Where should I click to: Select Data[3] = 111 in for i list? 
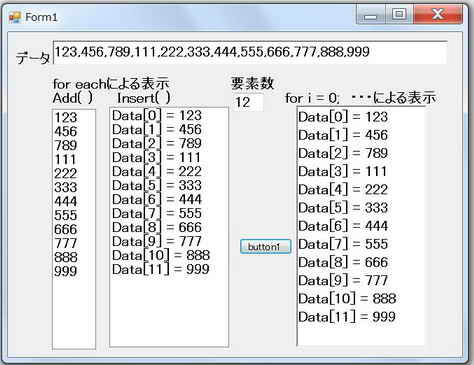(x=343, y=172)
